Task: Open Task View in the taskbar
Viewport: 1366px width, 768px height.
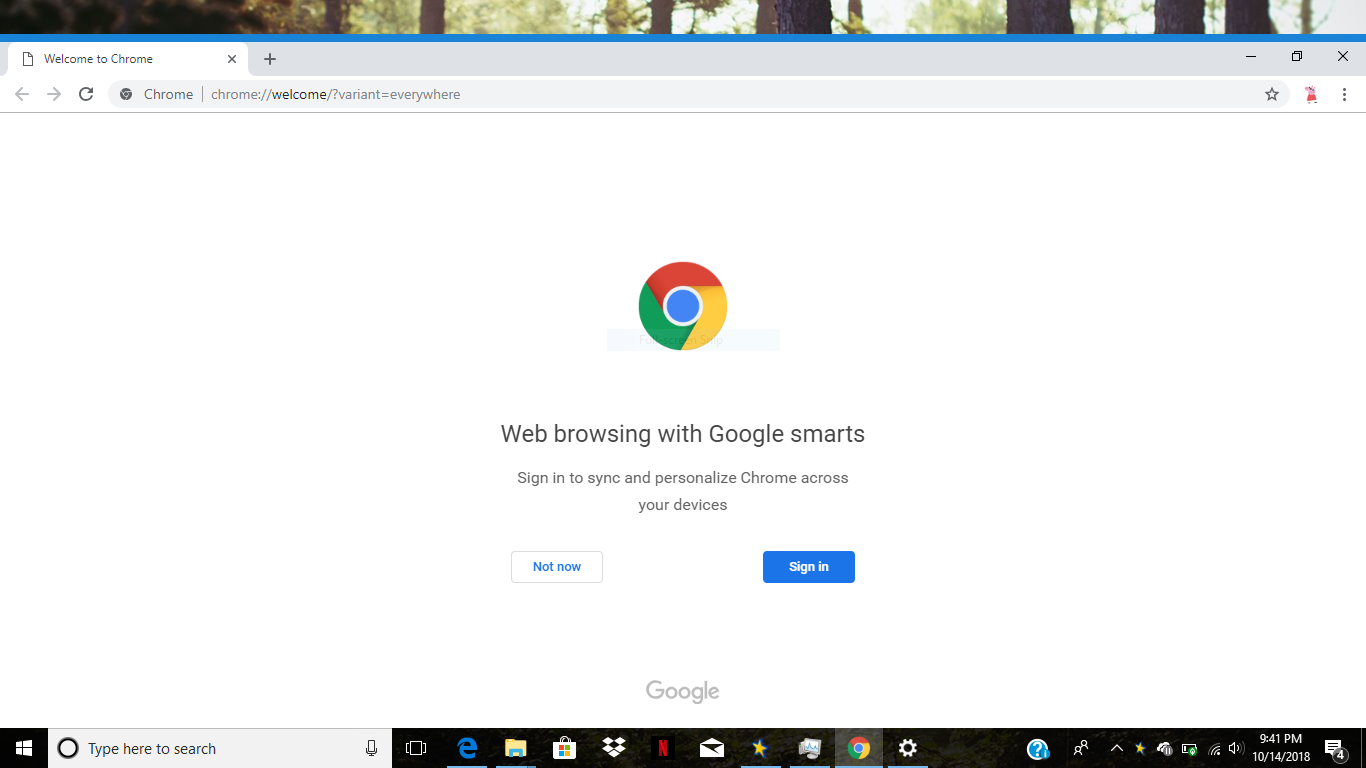Action: pos(416,748)
